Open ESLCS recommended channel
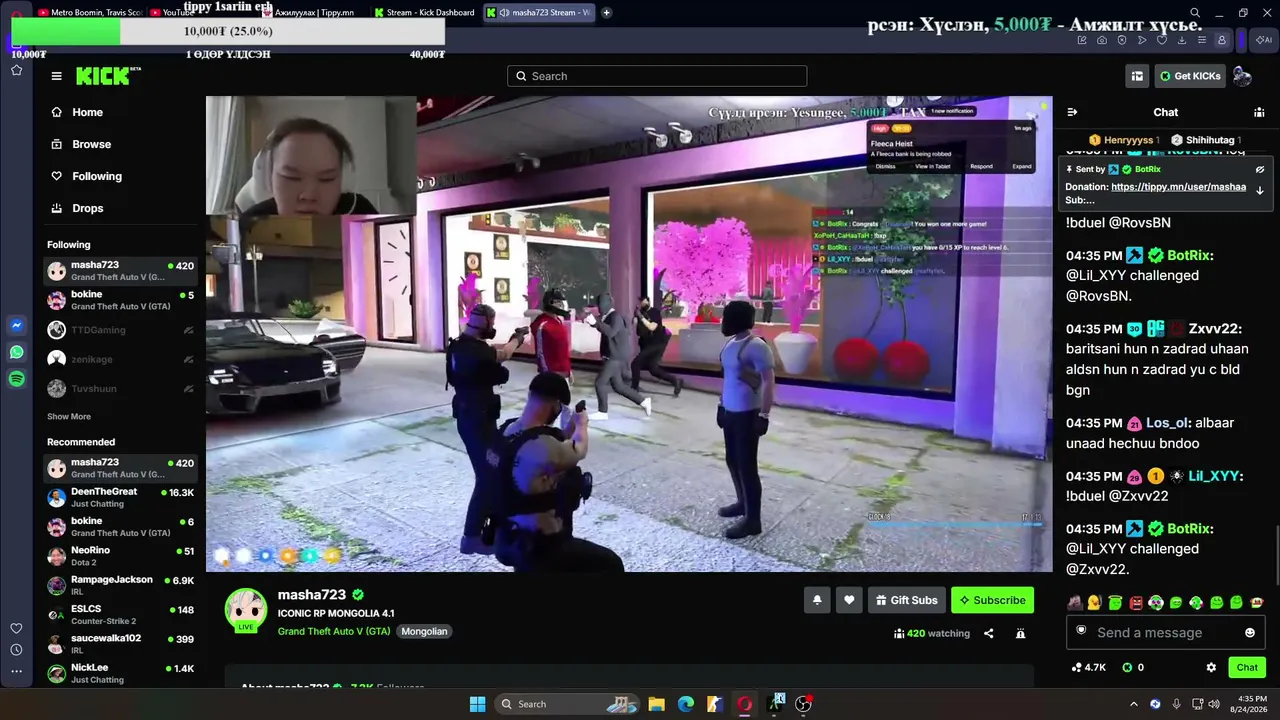Viewport: 1280px width, 720px height. point(120,614)
